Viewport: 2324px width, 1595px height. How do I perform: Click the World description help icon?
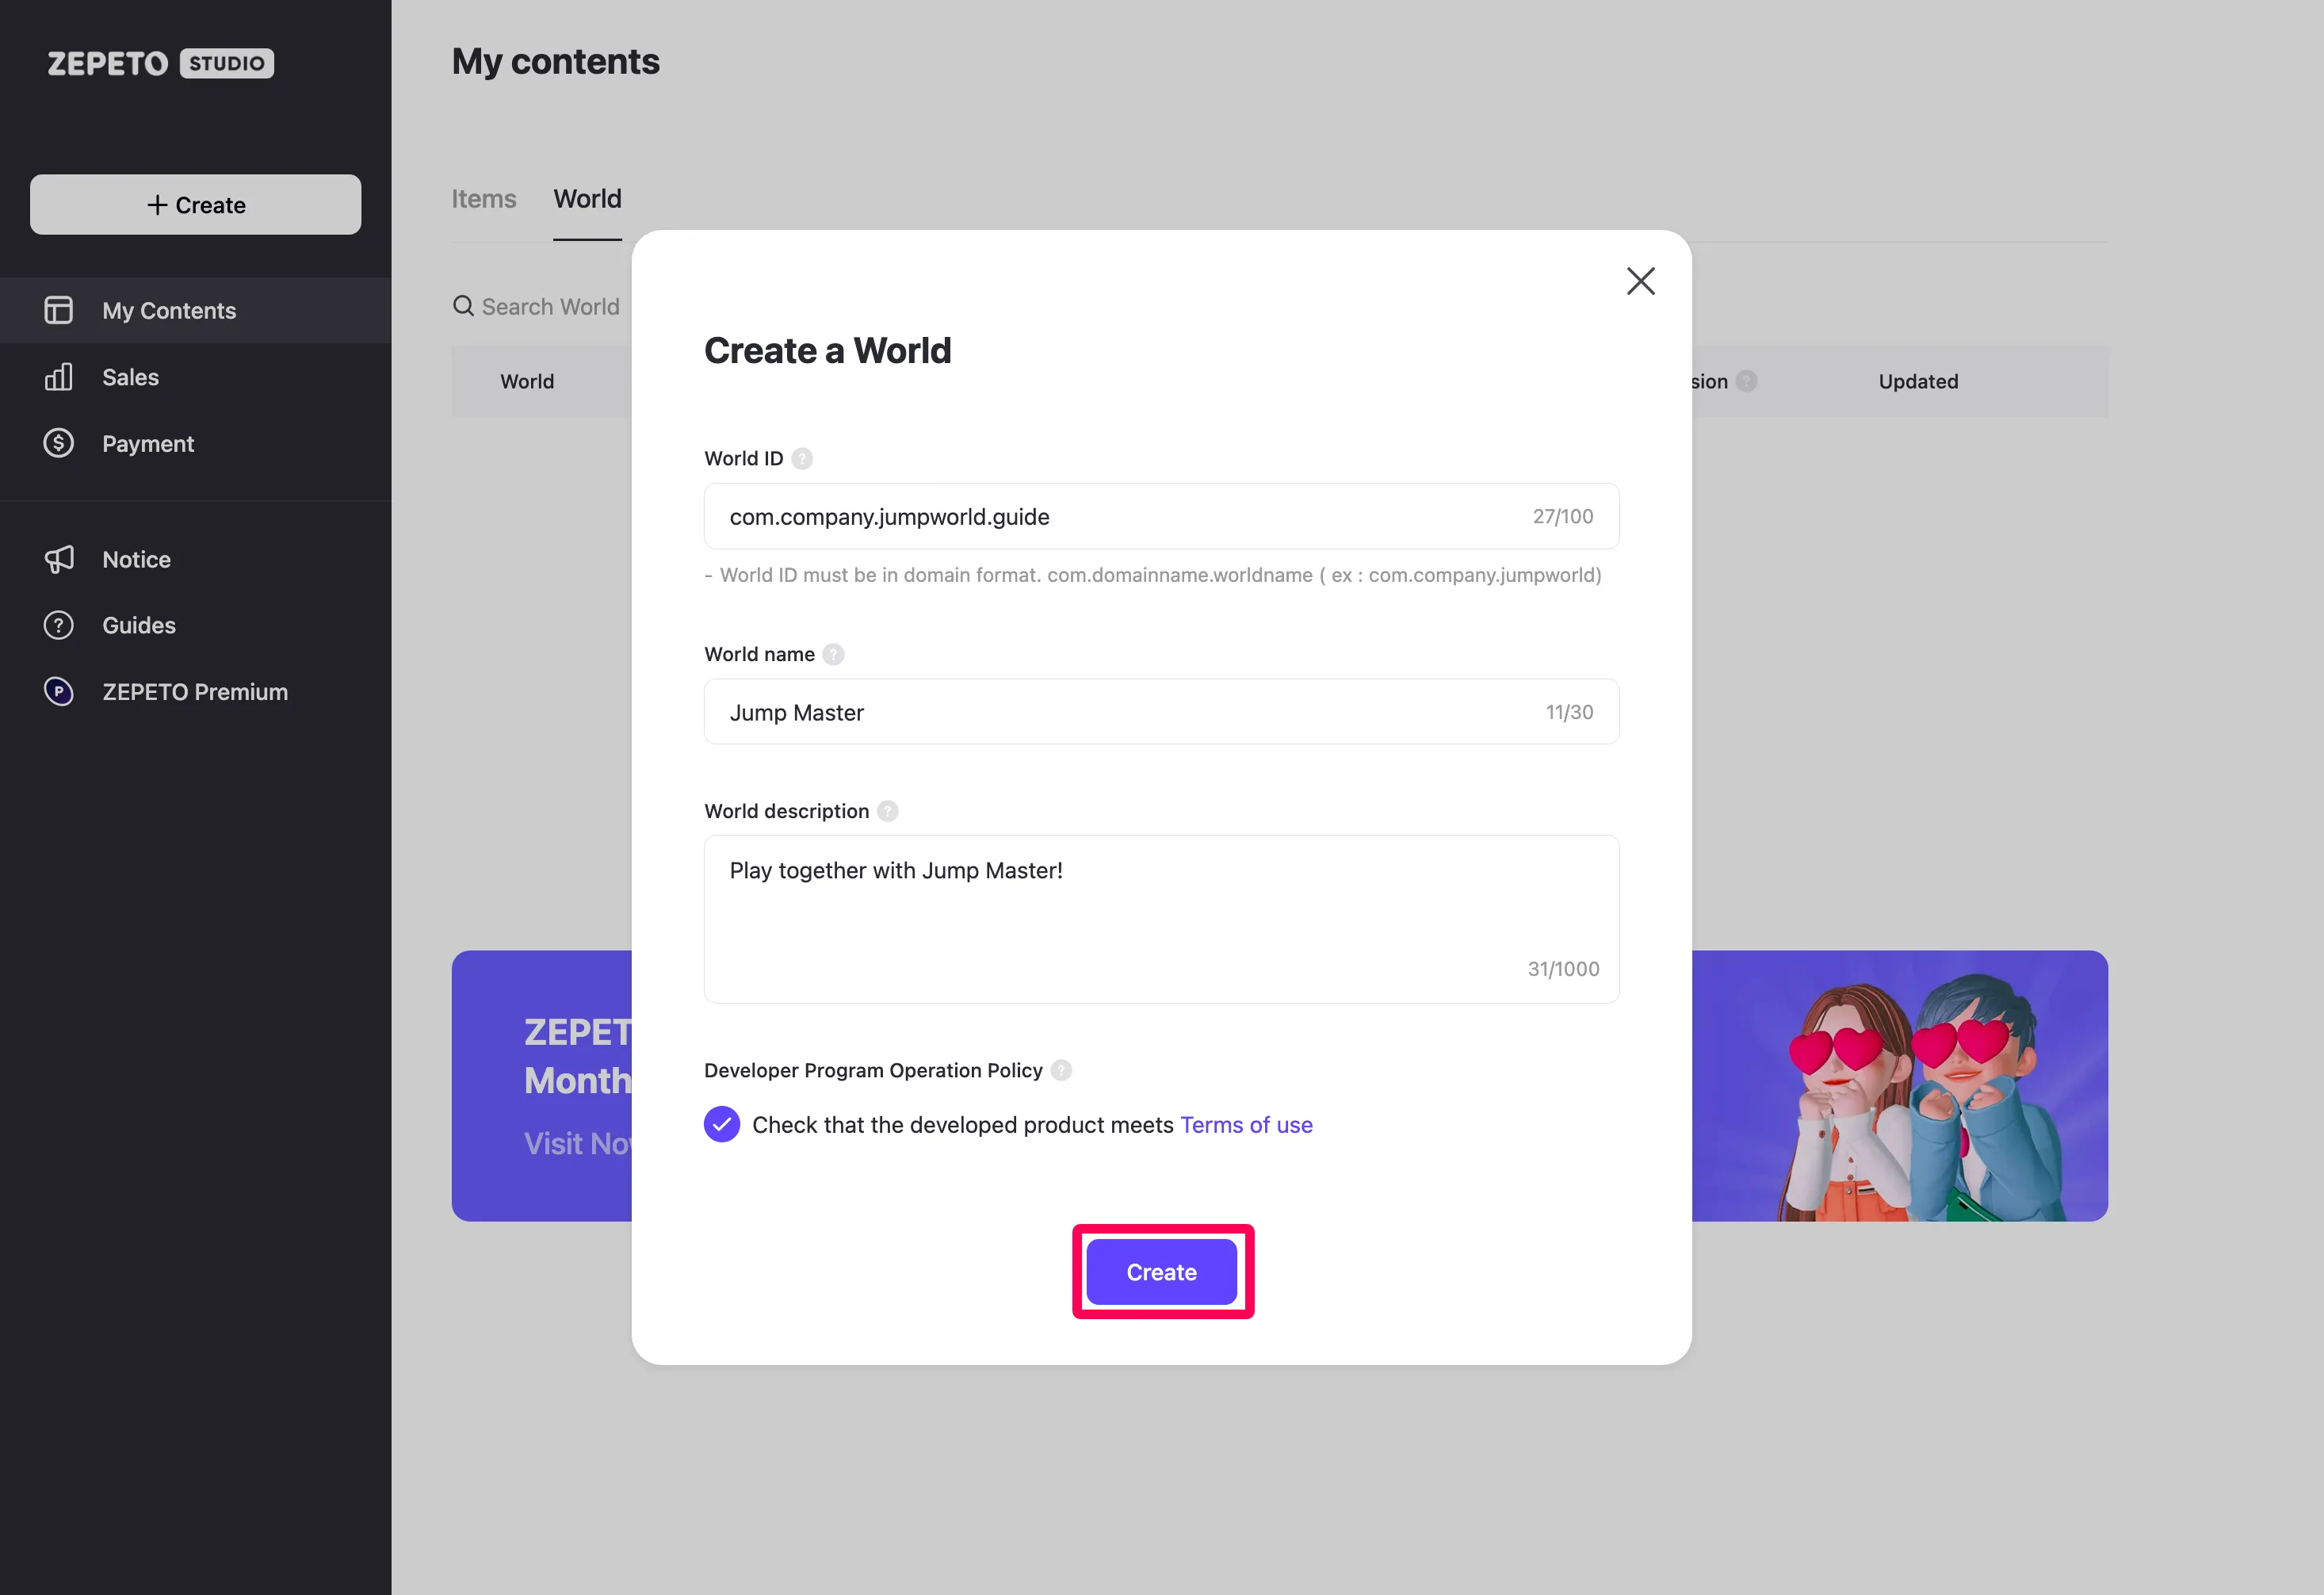click(888, 811)
